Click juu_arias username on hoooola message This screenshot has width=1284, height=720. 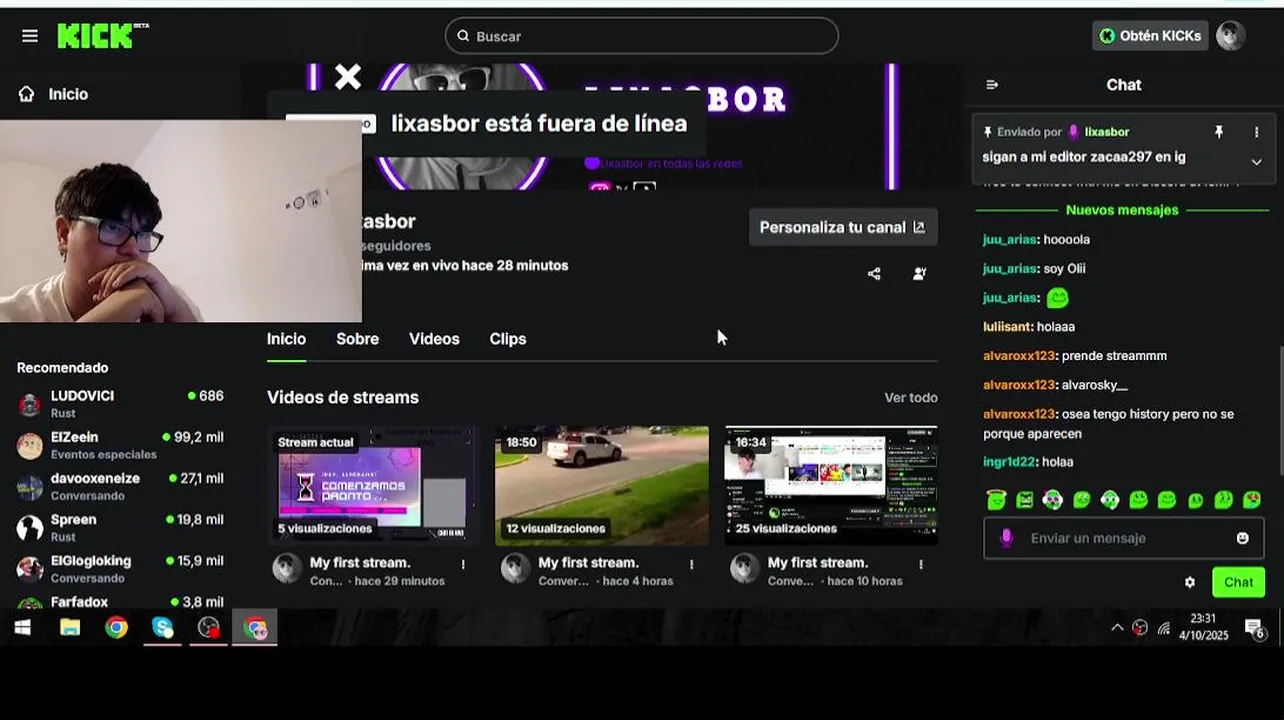[x=1010, y=240]
